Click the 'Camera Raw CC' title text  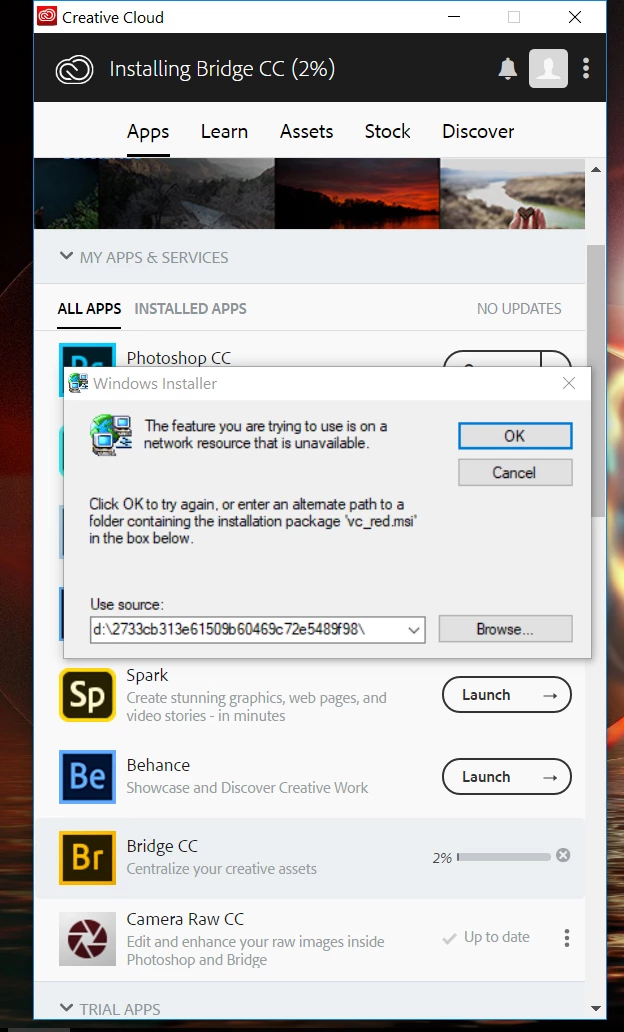(185, 919)
